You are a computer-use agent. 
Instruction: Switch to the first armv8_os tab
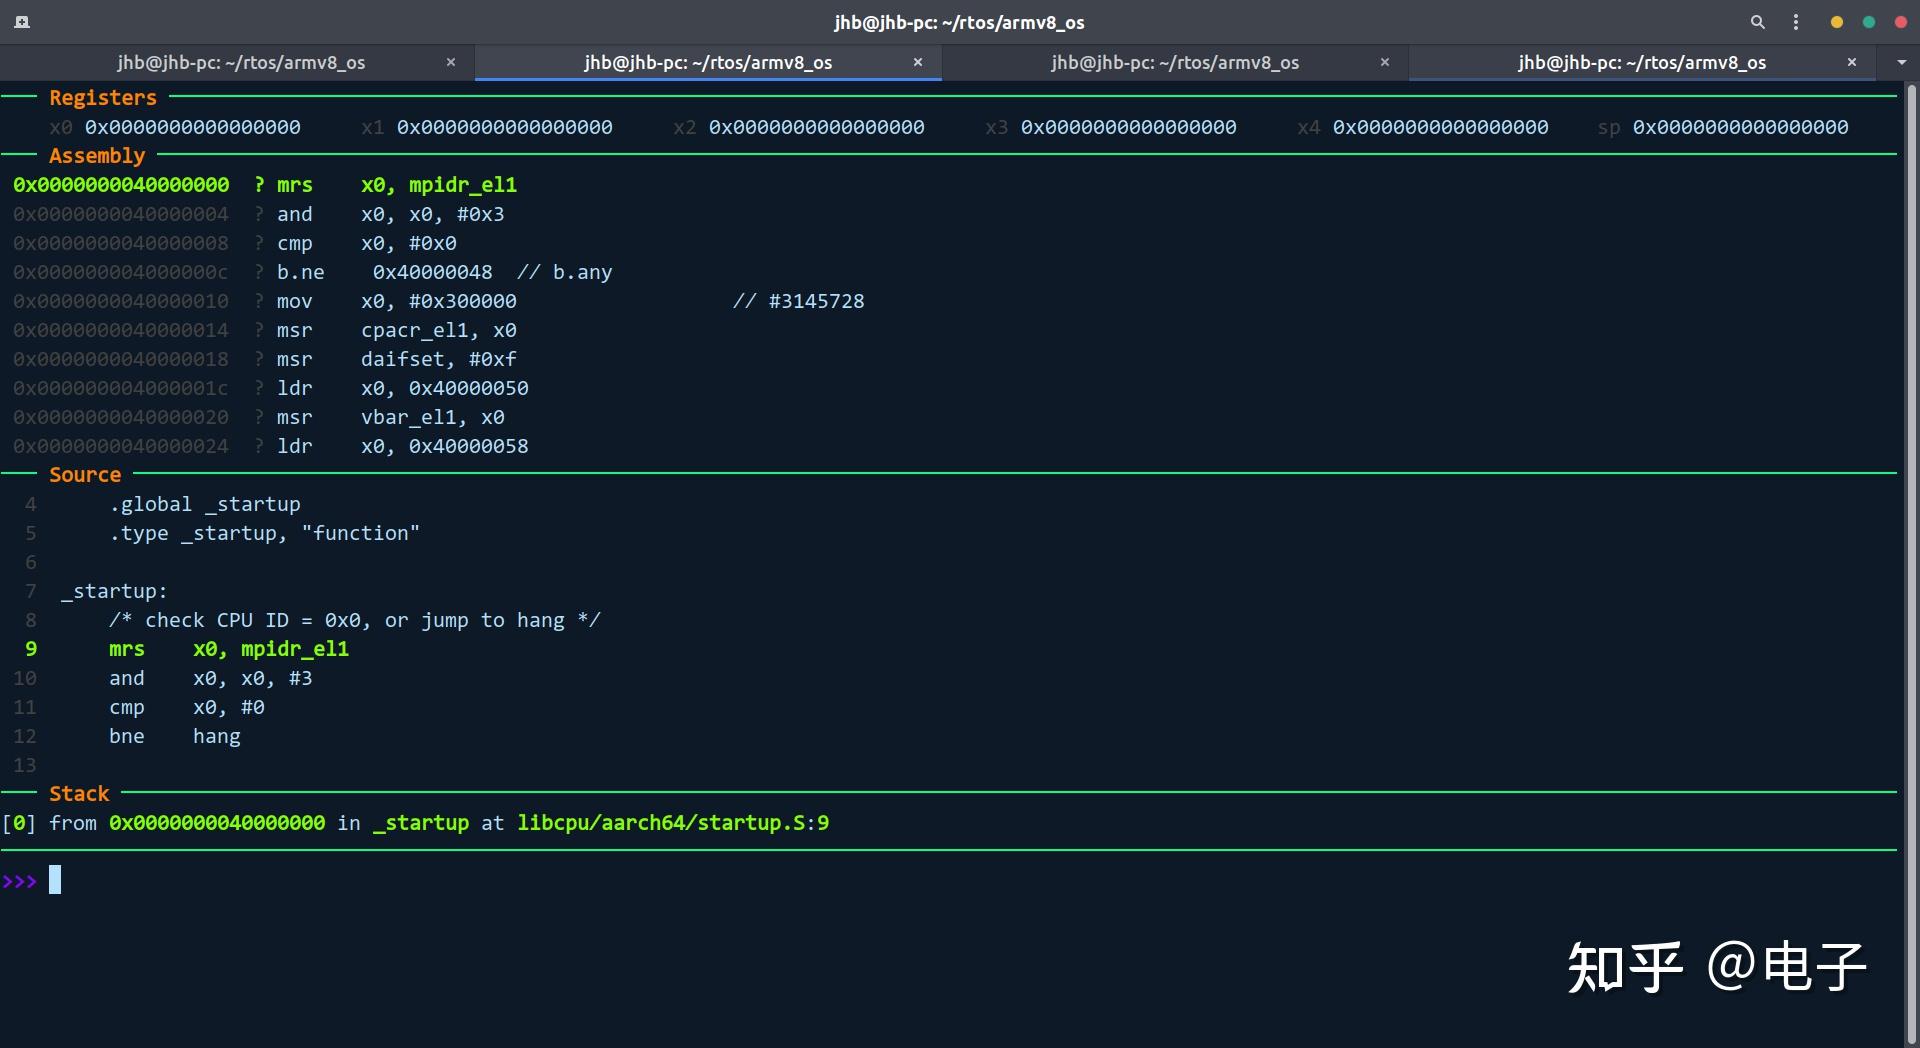[x=240, y=62]
